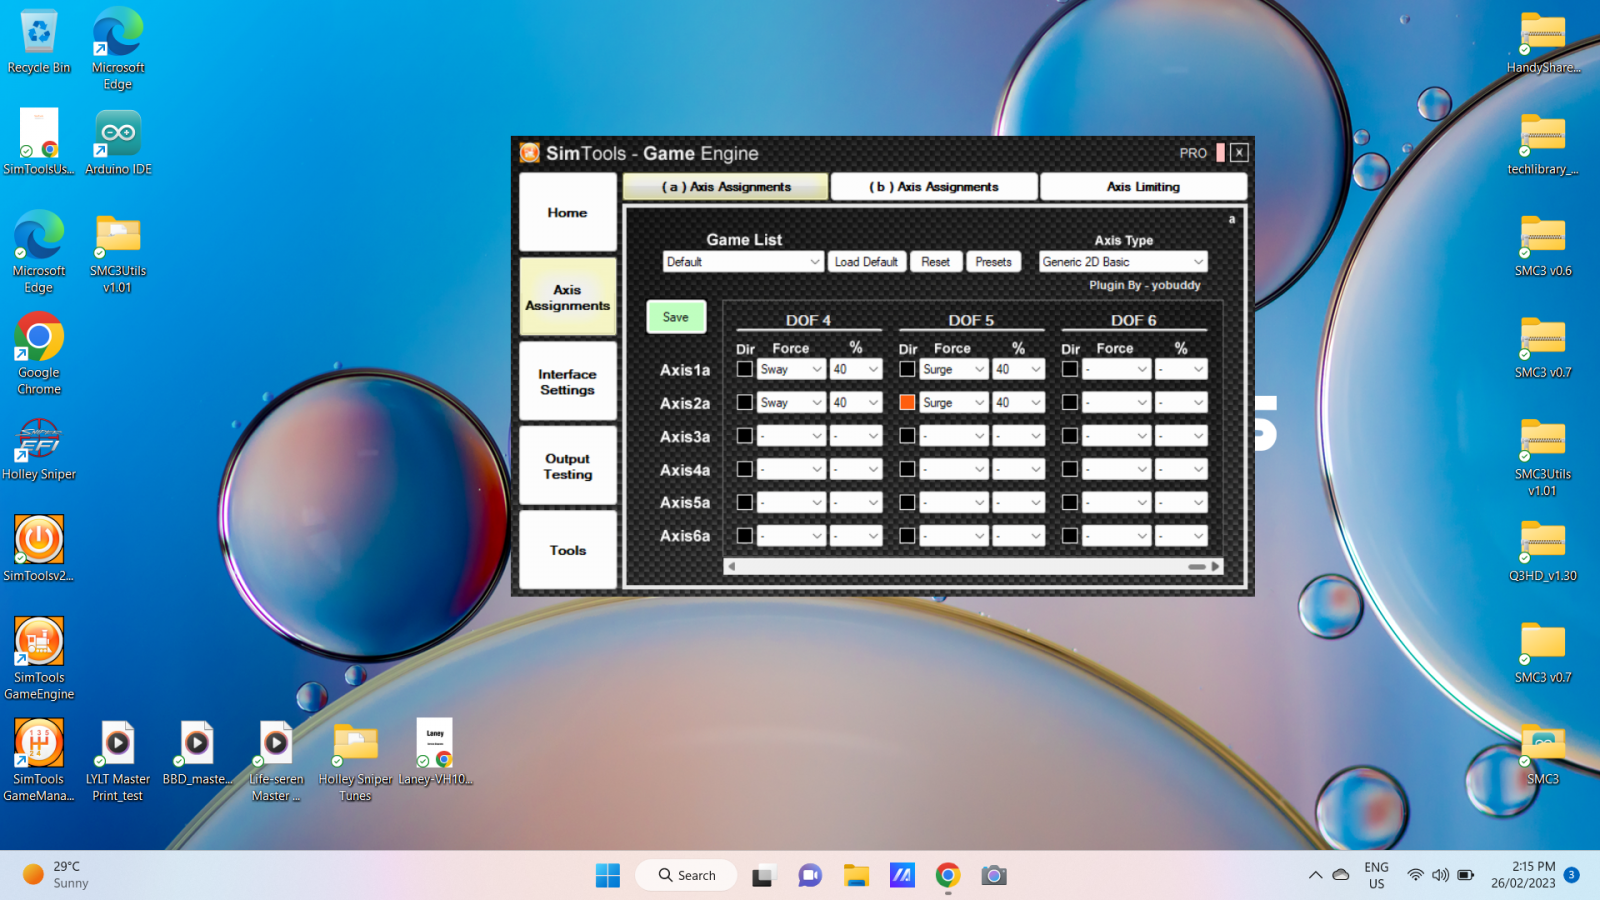Image resolution: width=1600 pixels, height=900 pixels.
Task: Open SMC3Utils v1.01 folder beside Edge
Action: (x=118, y=252)
